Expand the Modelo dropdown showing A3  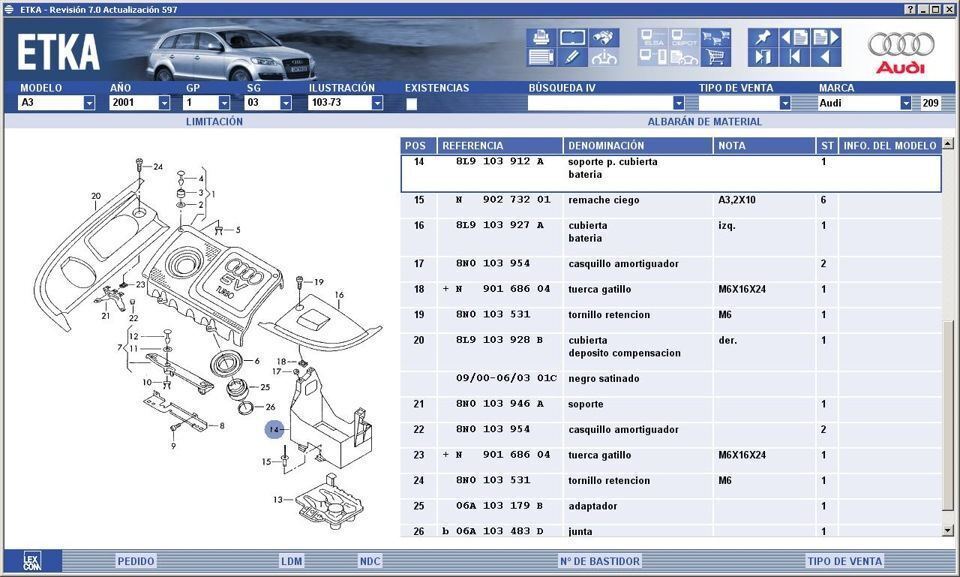coord(89,103)
